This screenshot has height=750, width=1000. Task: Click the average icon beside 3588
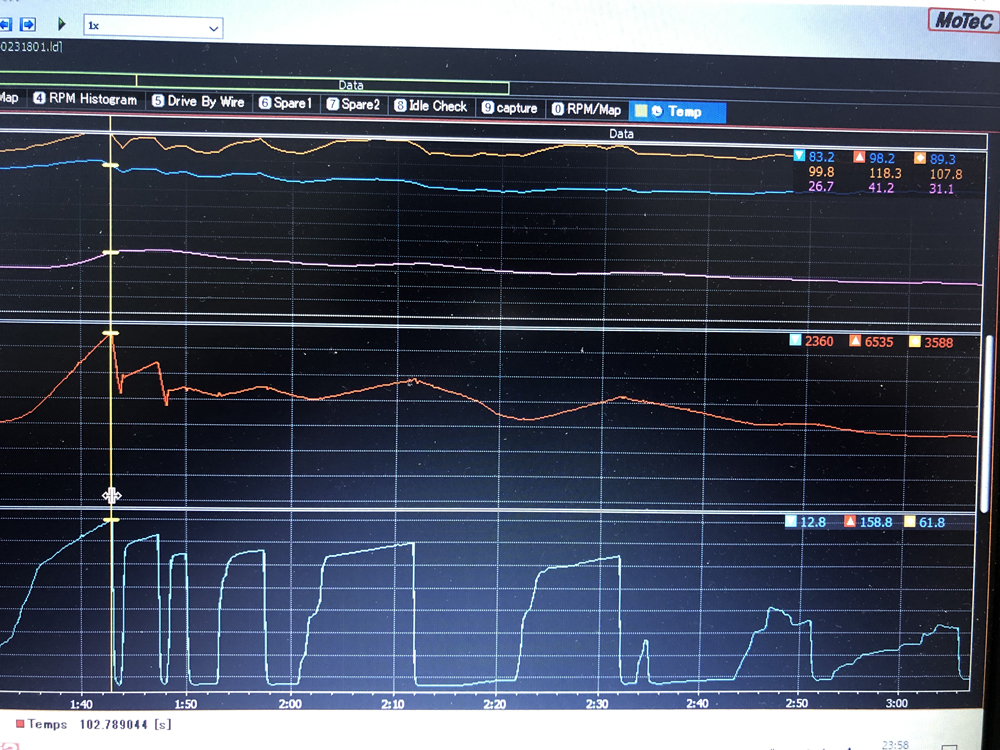pos(915,341)
